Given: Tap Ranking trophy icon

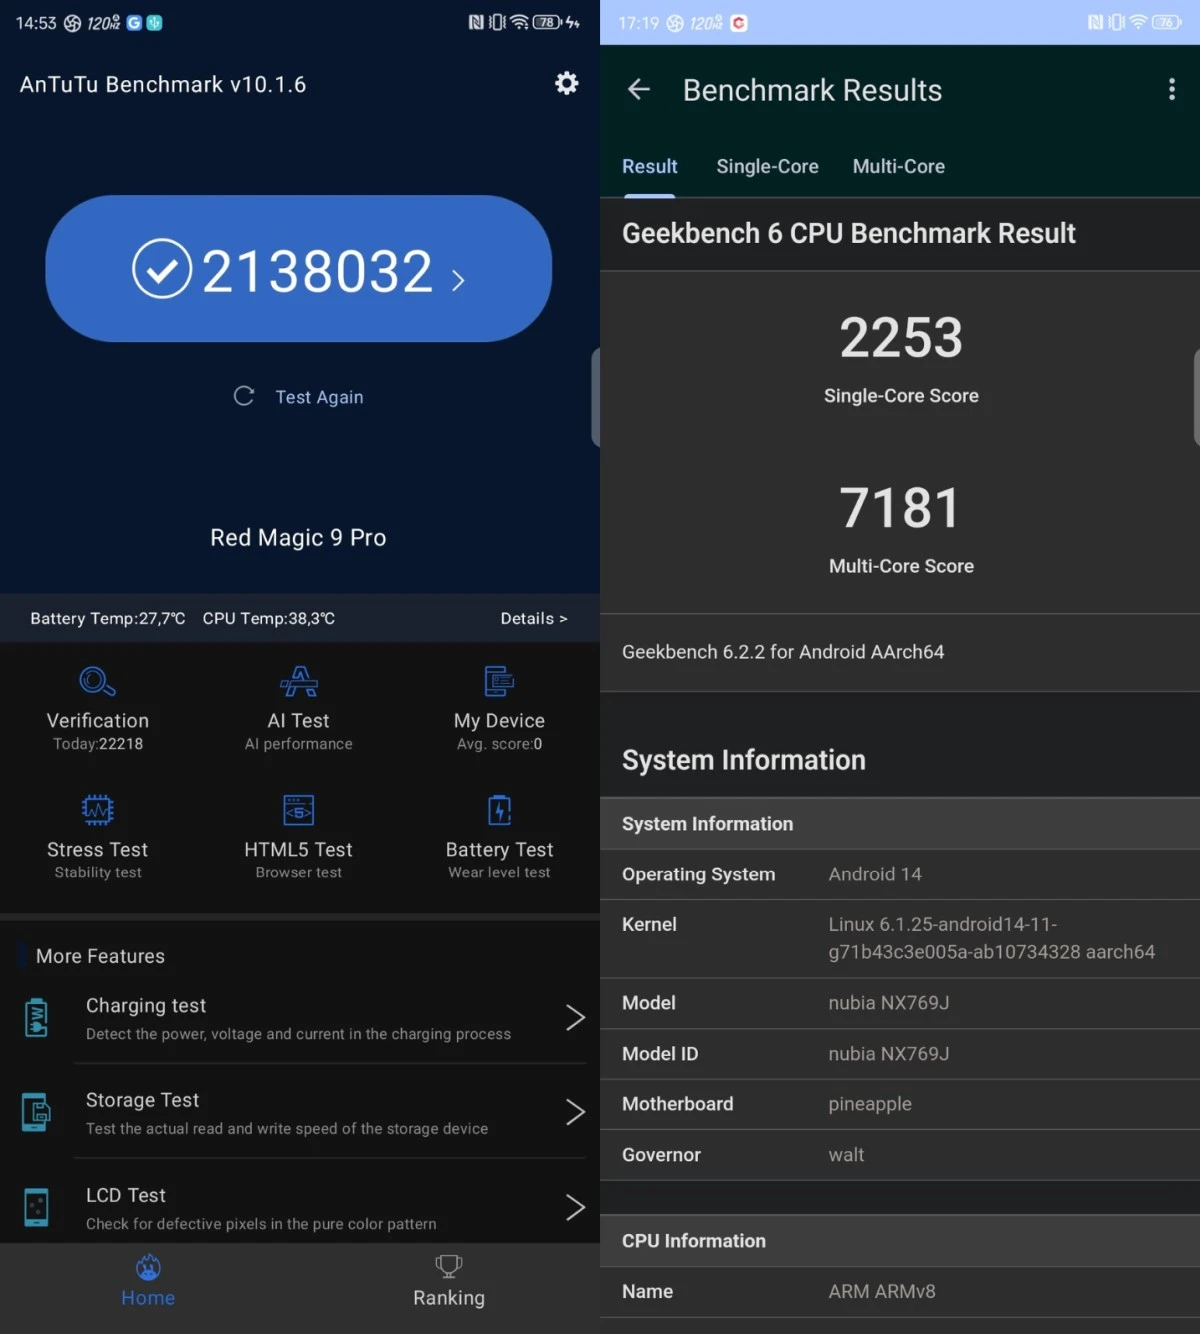Looking at the screenshot, I should coord(449,1266).
